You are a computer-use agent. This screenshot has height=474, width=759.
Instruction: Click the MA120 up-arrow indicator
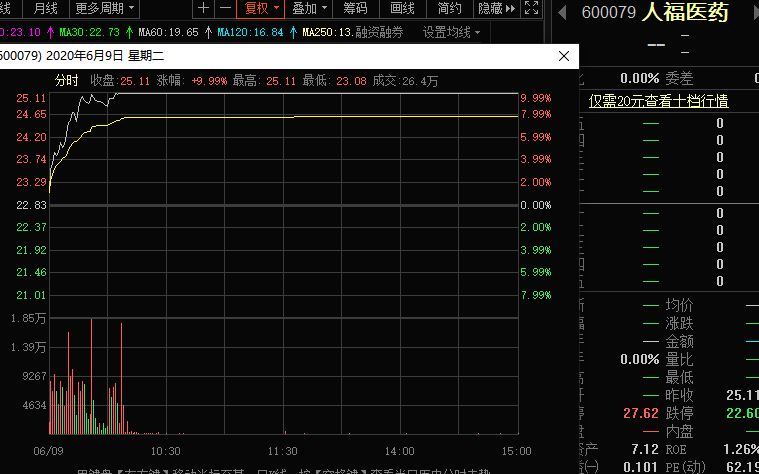click(x=208, y=32)
